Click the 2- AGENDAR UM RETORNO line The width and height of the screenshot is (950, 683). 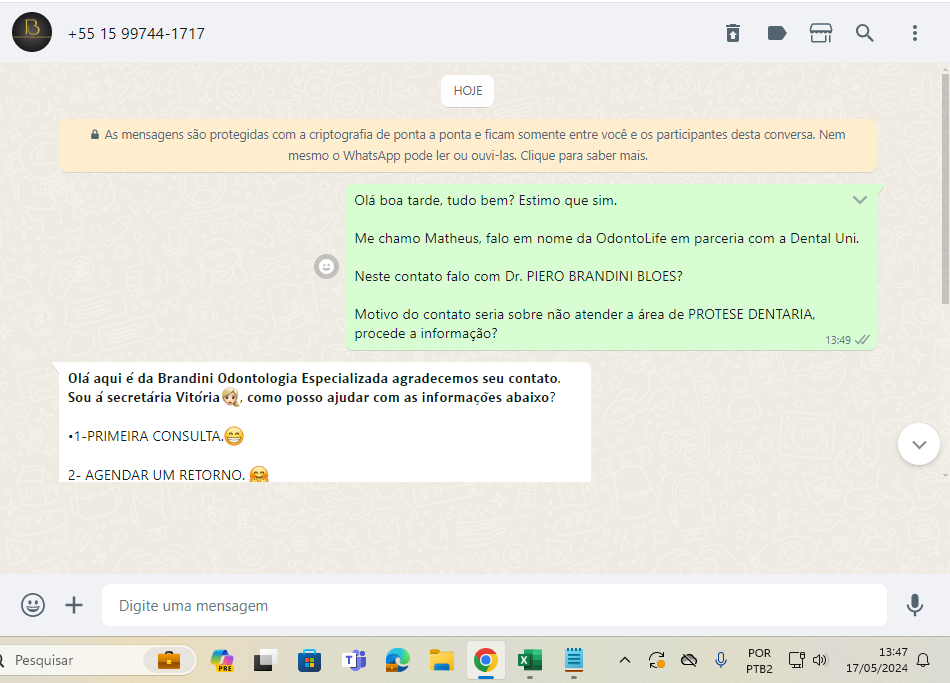pos(168,475)
